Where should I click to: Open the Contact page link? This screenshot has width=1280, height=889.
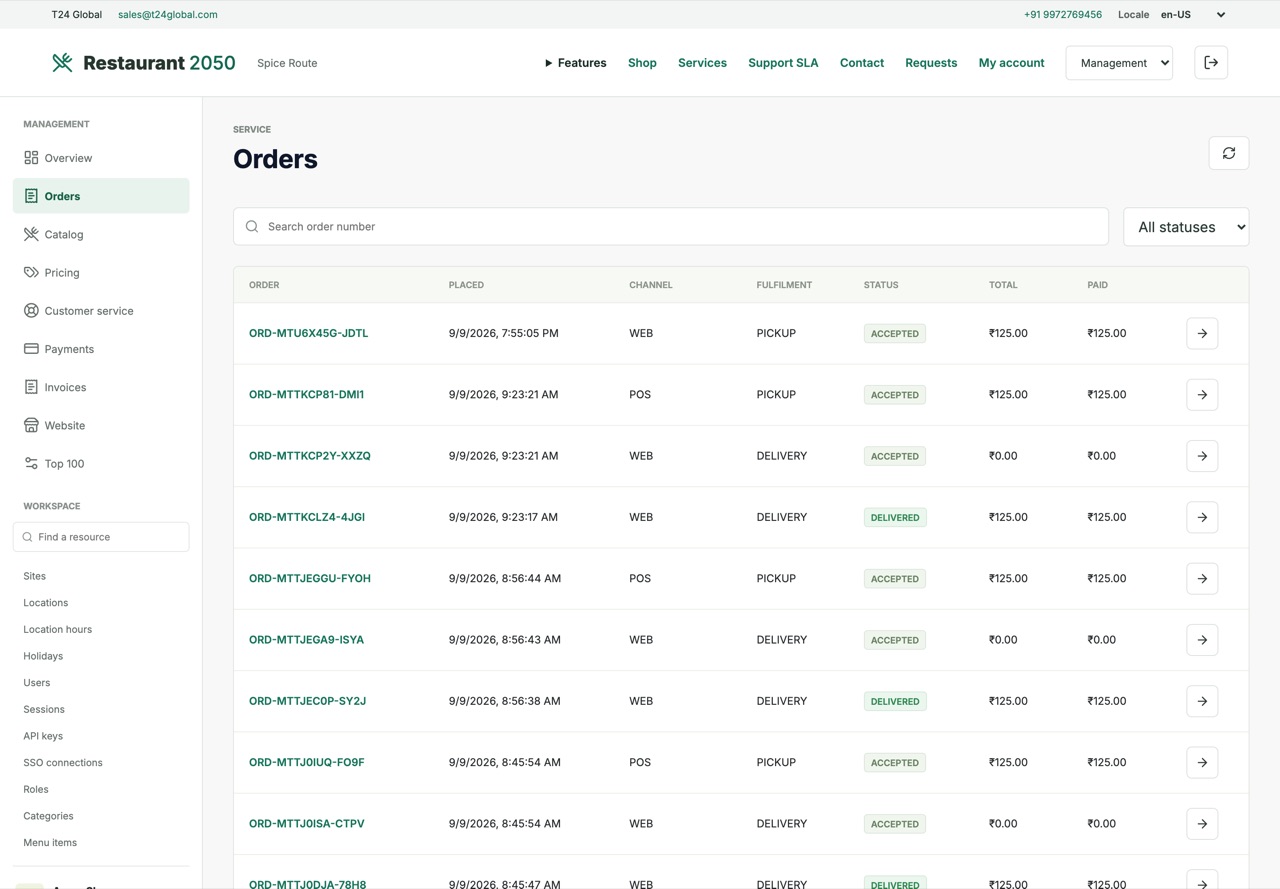point(862,63)
